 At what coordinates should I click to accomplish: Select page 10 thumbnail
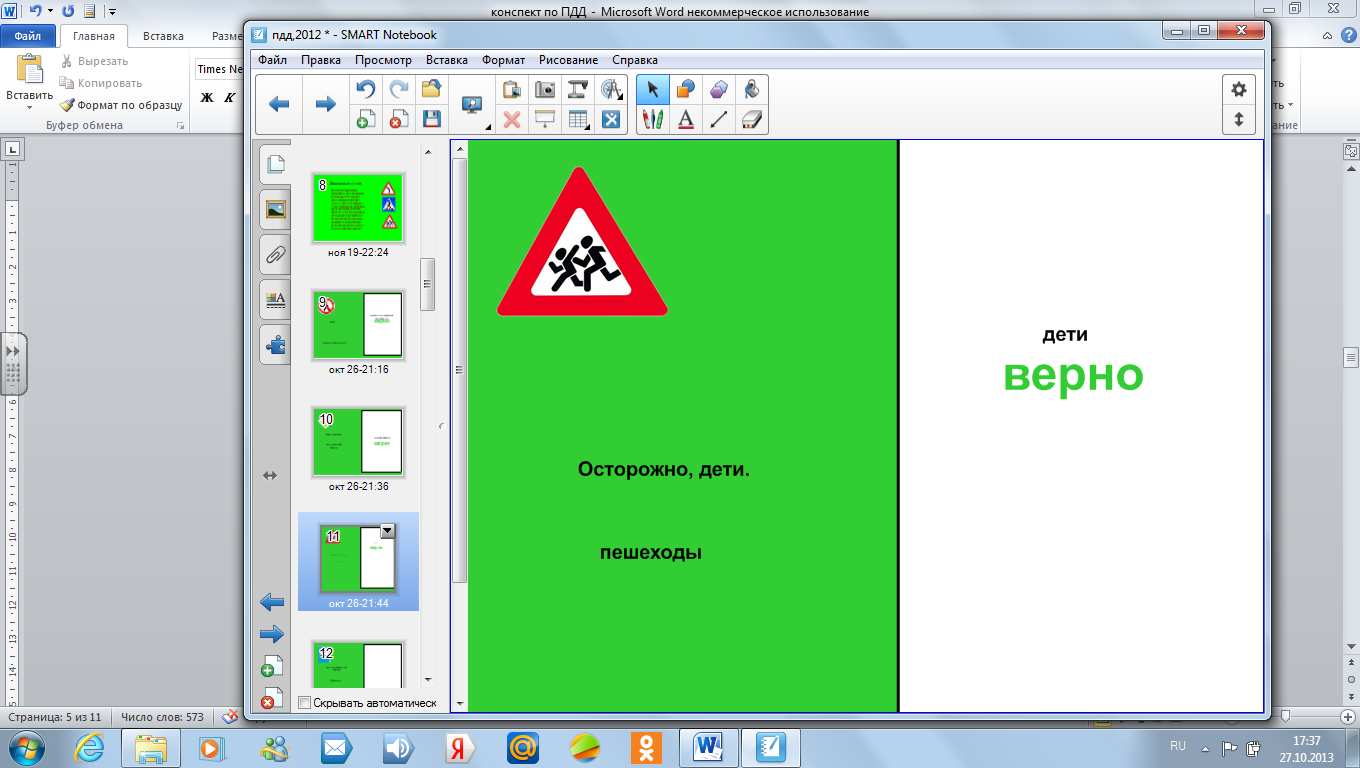[358, 442]
